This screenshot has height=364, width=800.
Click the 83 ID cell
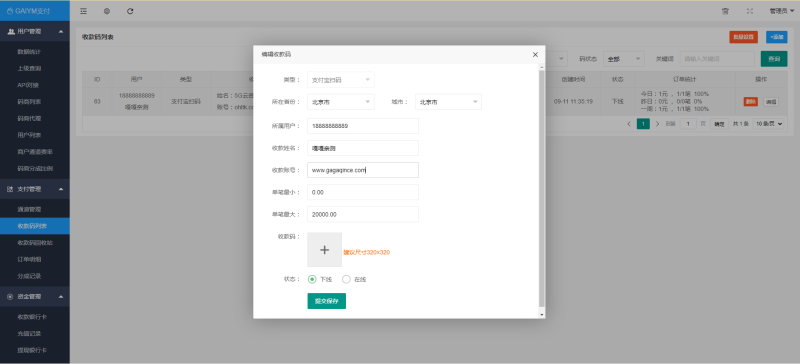pyautogui.click(x=97, y=102)
